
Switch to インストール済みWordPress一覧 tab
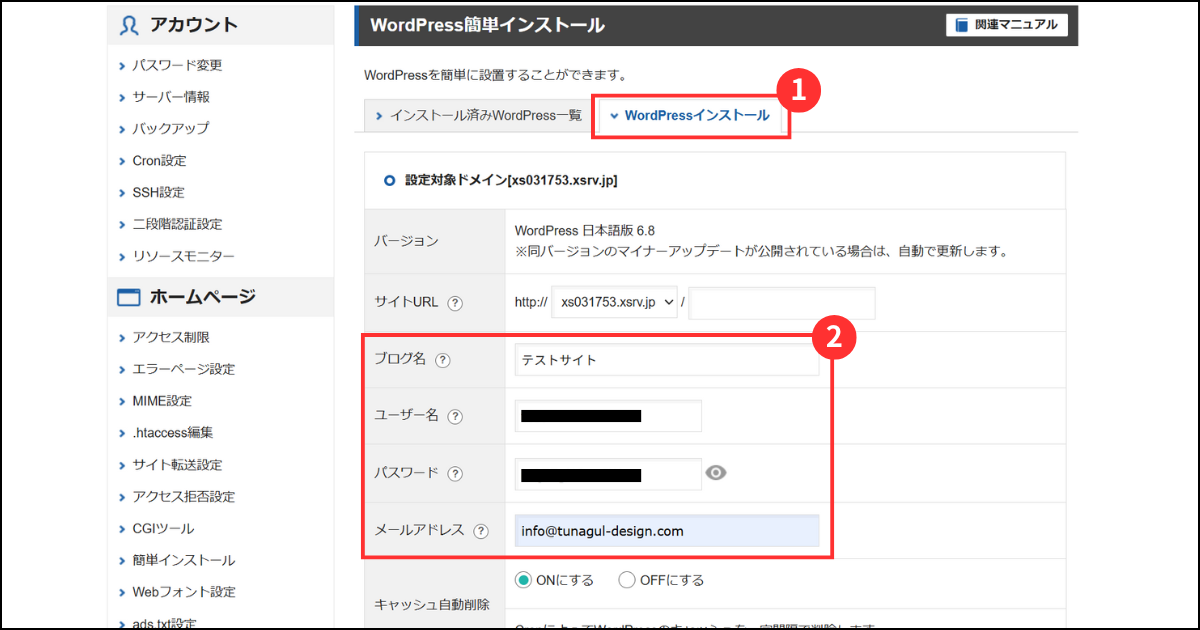coord(478,116)
